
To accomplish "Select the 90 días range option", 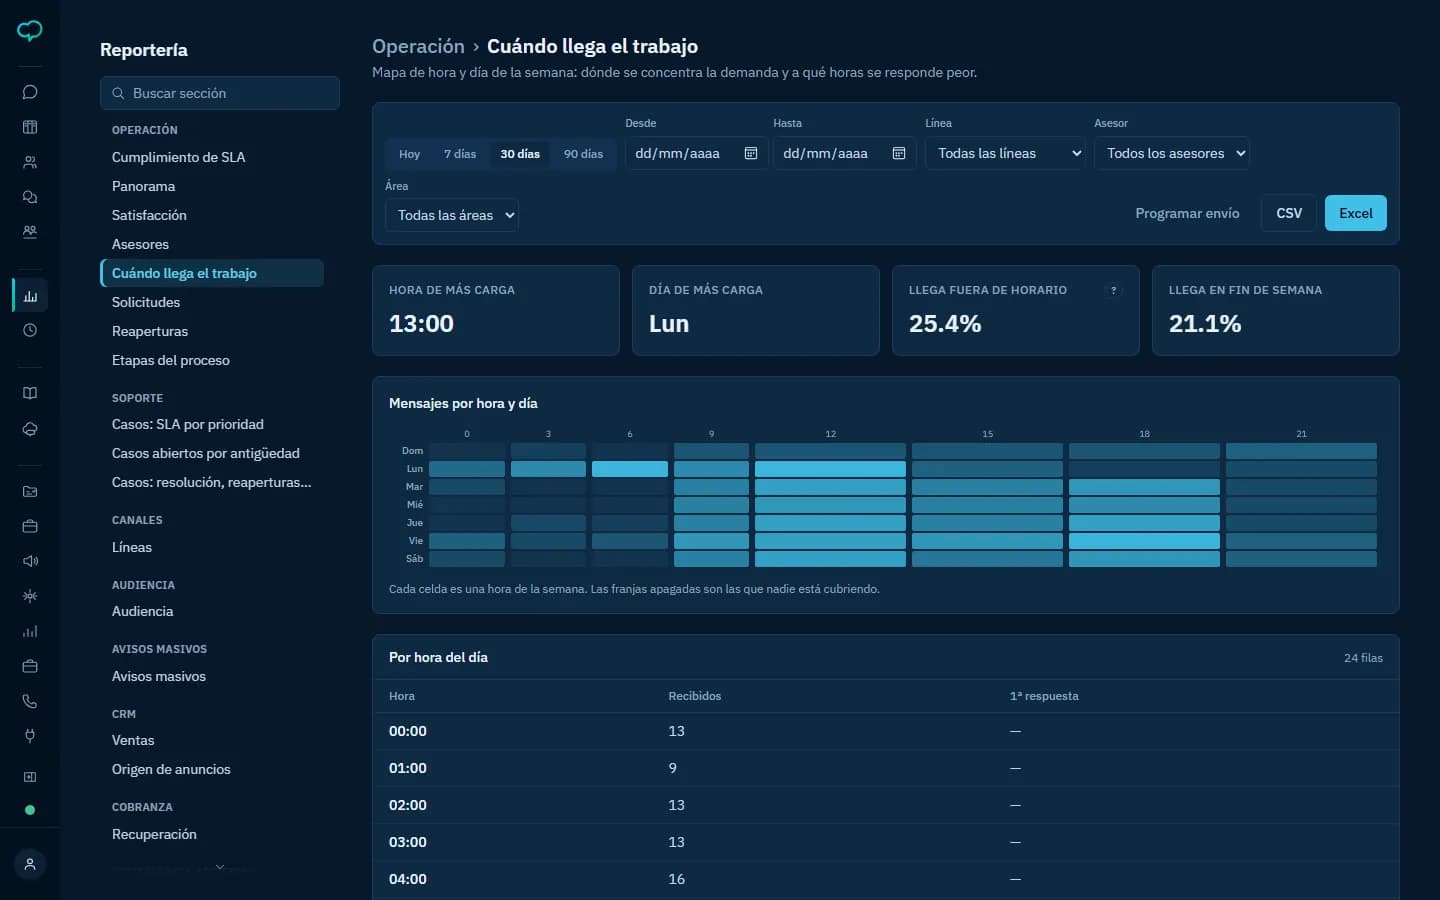I will pos(583,154).
